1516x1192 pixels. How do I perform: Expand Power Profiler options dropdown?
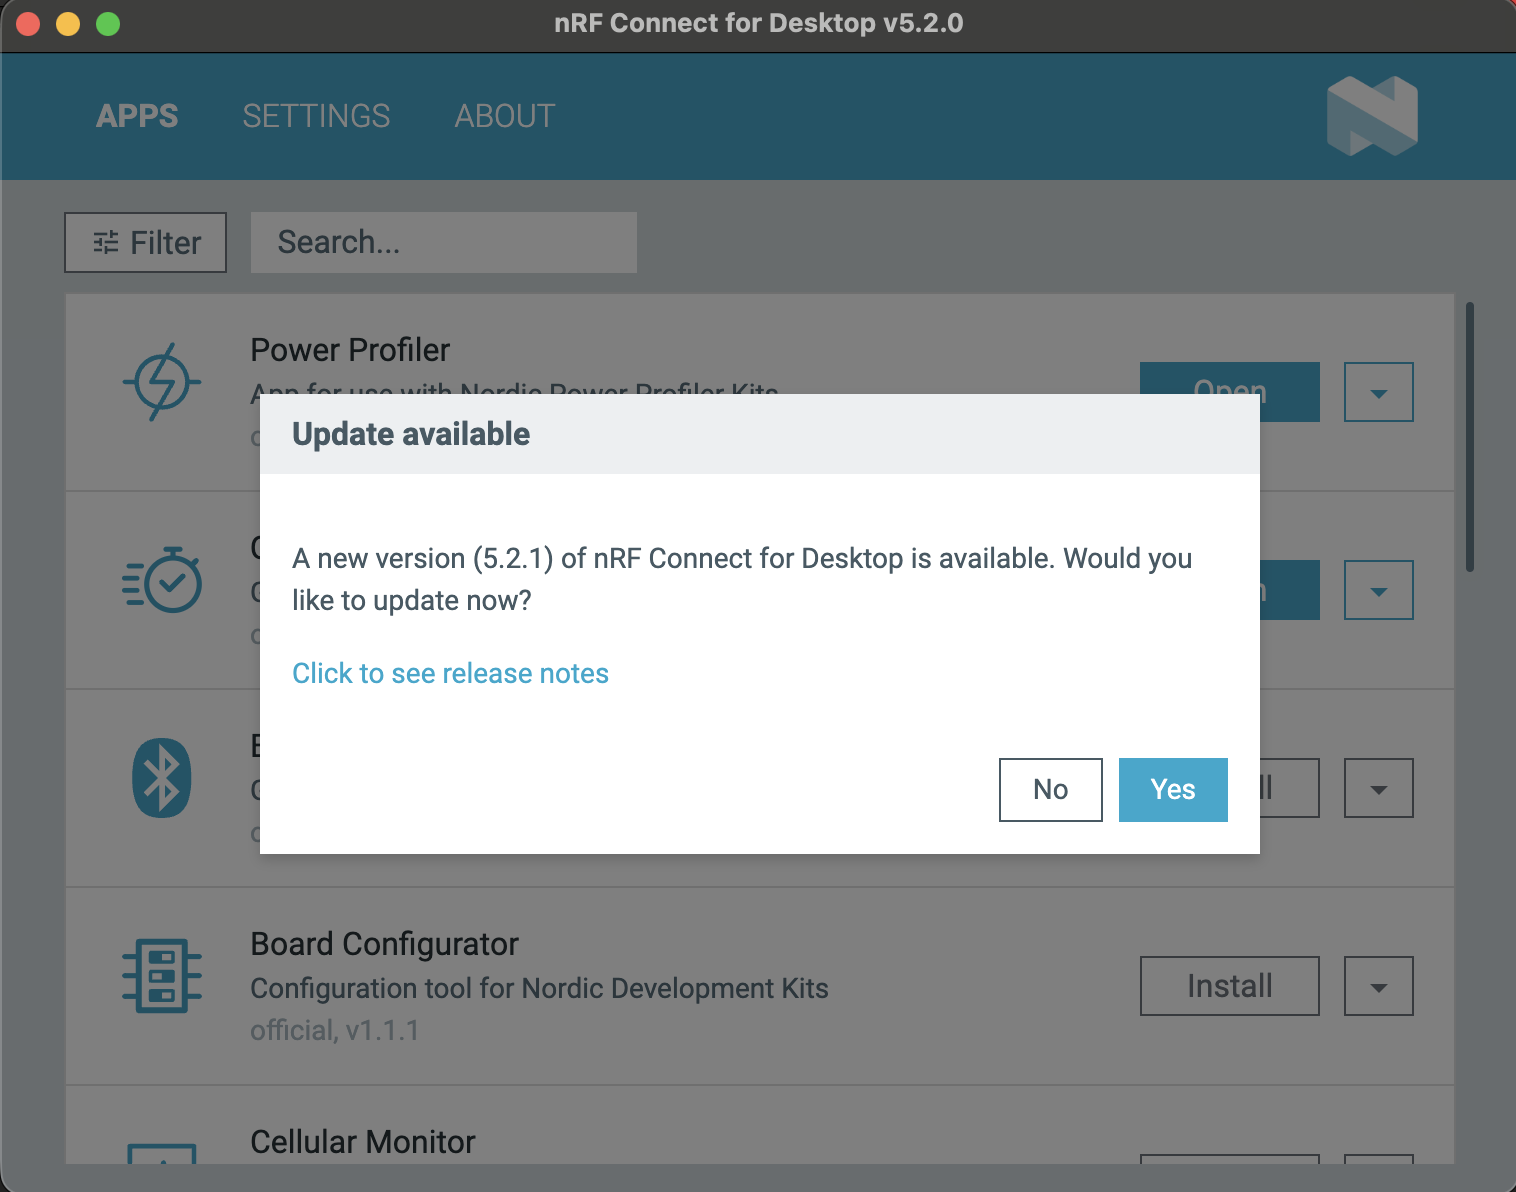pyautogui.click(x=1379, y=392)
